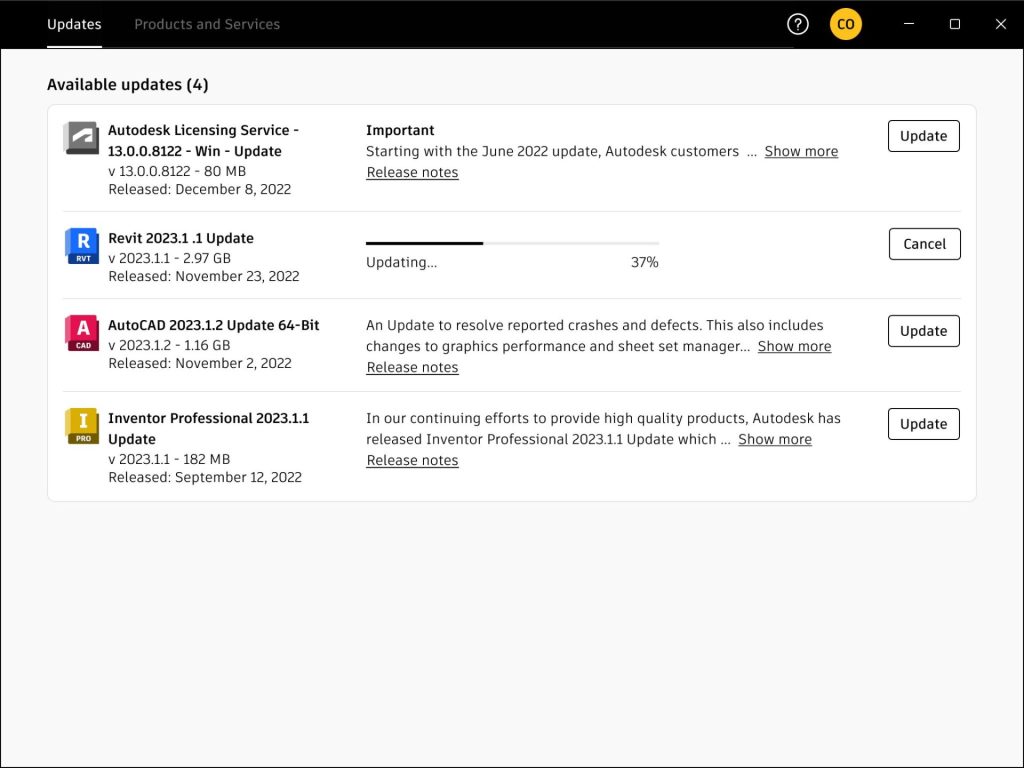
Task: Click the Released: December 8, 2022 text
Action: click(199, 189)
